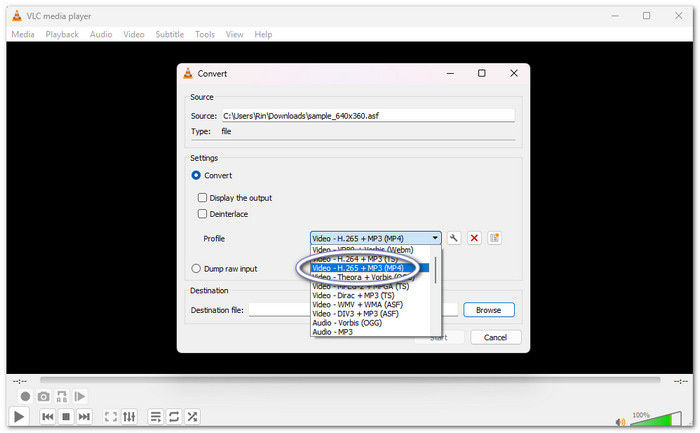Screen dimensions: 700x433
Task: Adjust the volume slider at 100%
Action: [x=655, y=419]
